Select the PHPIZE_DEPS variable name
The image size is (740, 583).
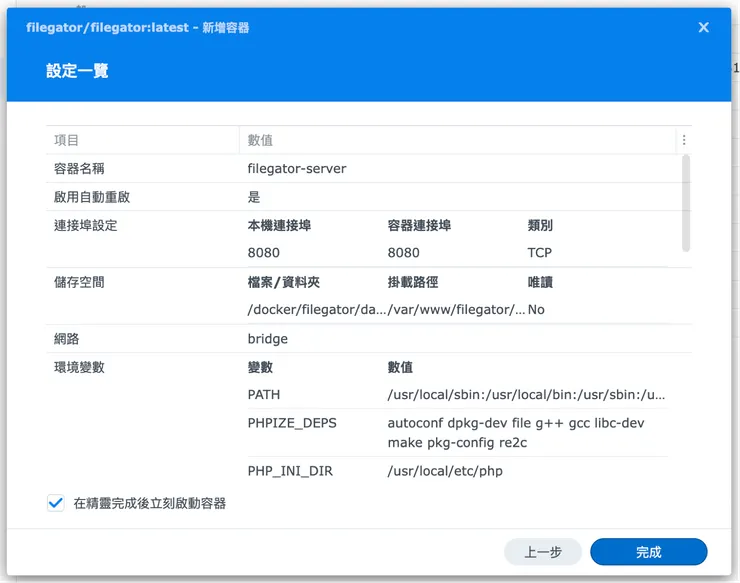pos(292,423)
